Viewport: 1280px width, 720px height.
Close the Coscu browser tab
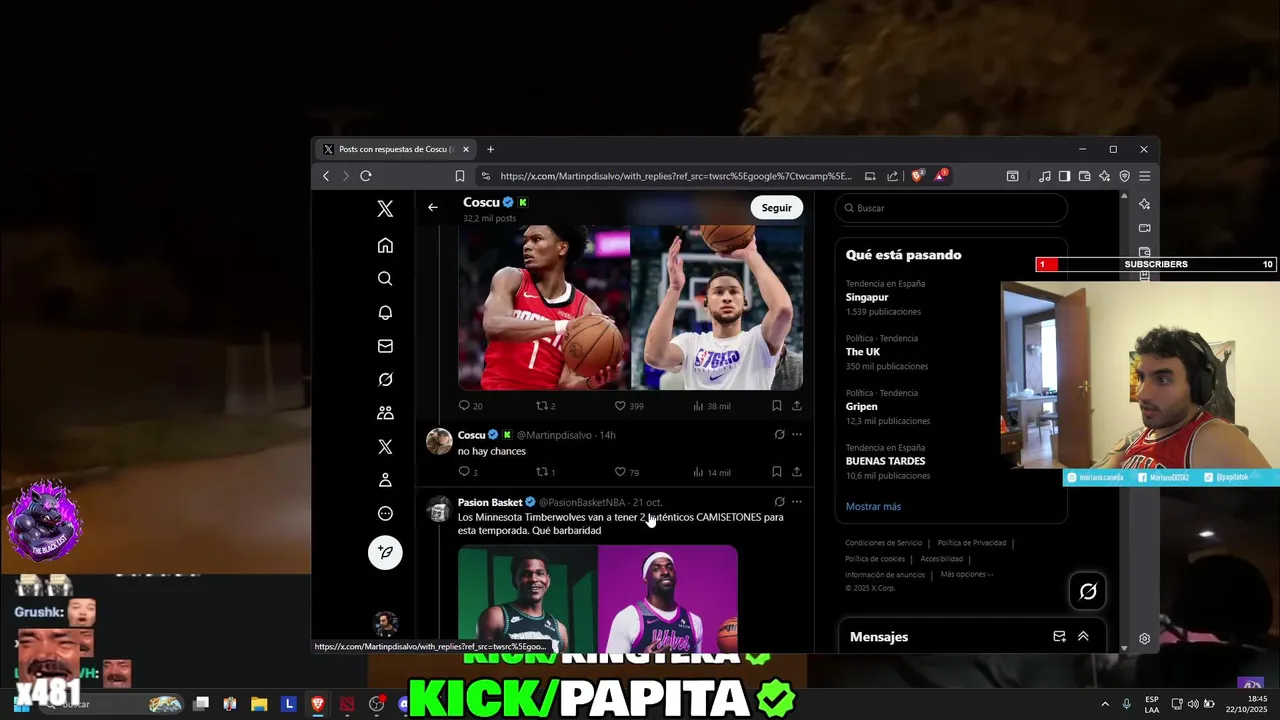coord(465,149)
